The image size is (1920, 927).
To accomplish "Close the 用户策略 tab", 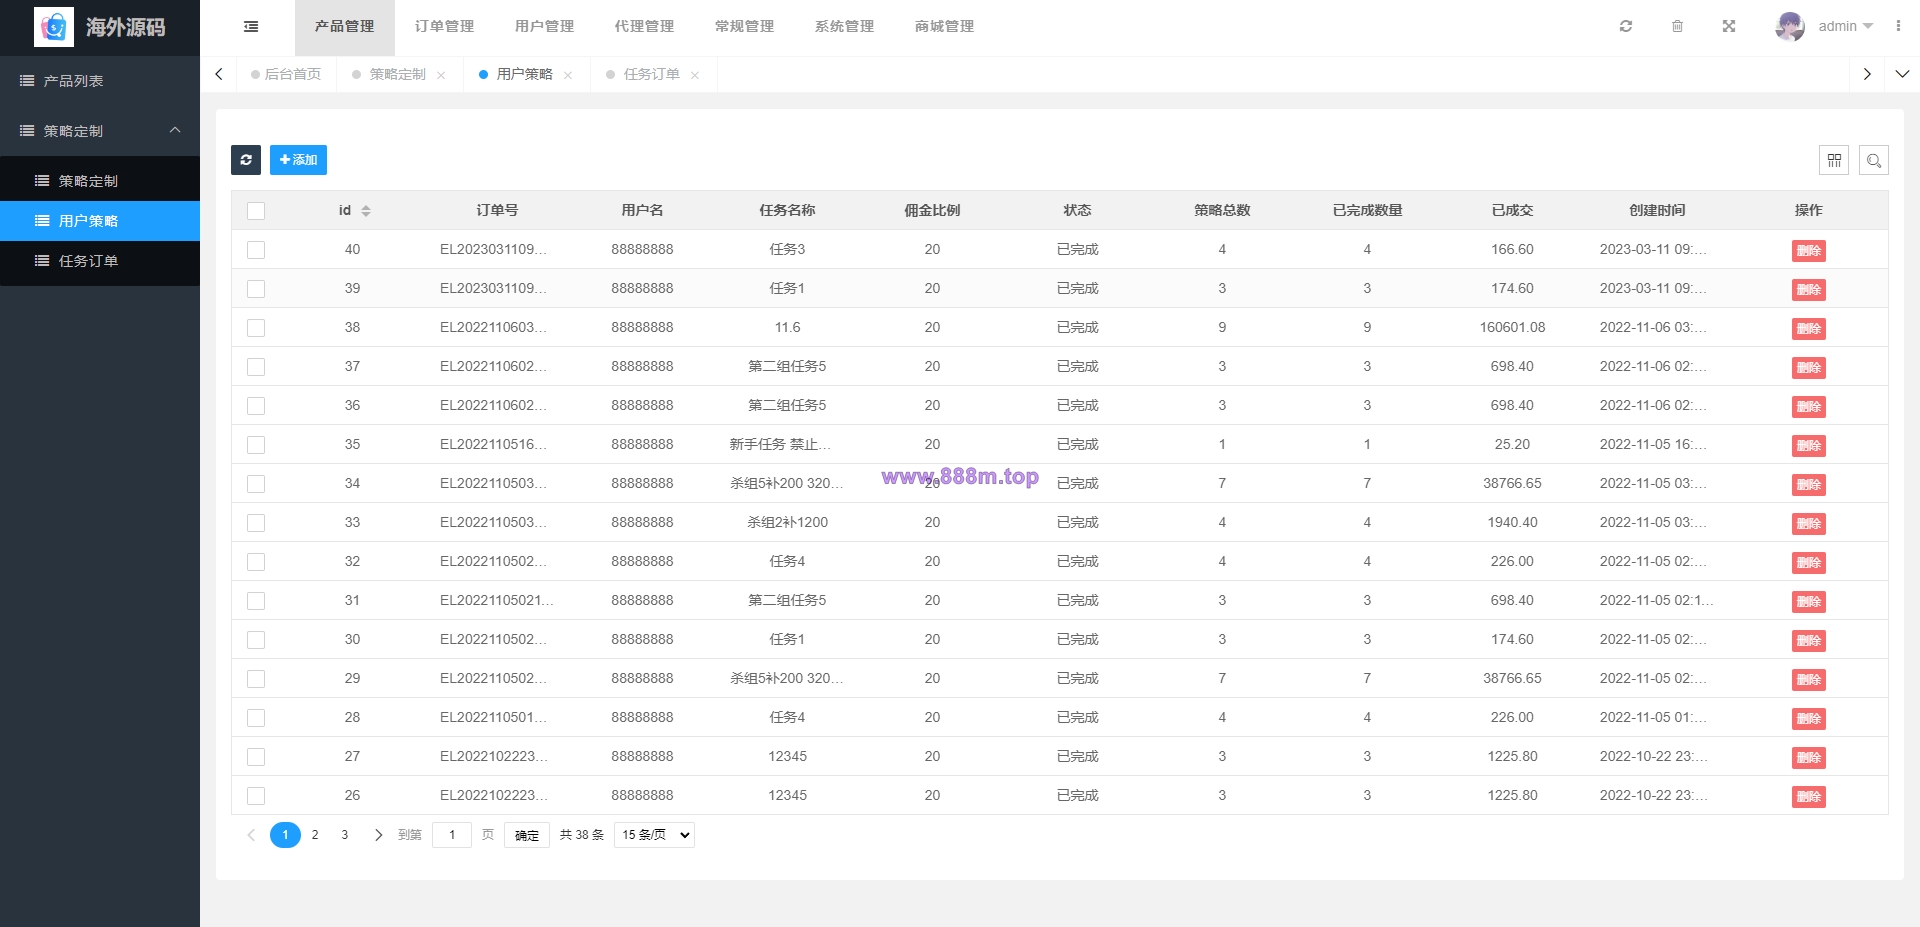I will click(x=568, y=75).
